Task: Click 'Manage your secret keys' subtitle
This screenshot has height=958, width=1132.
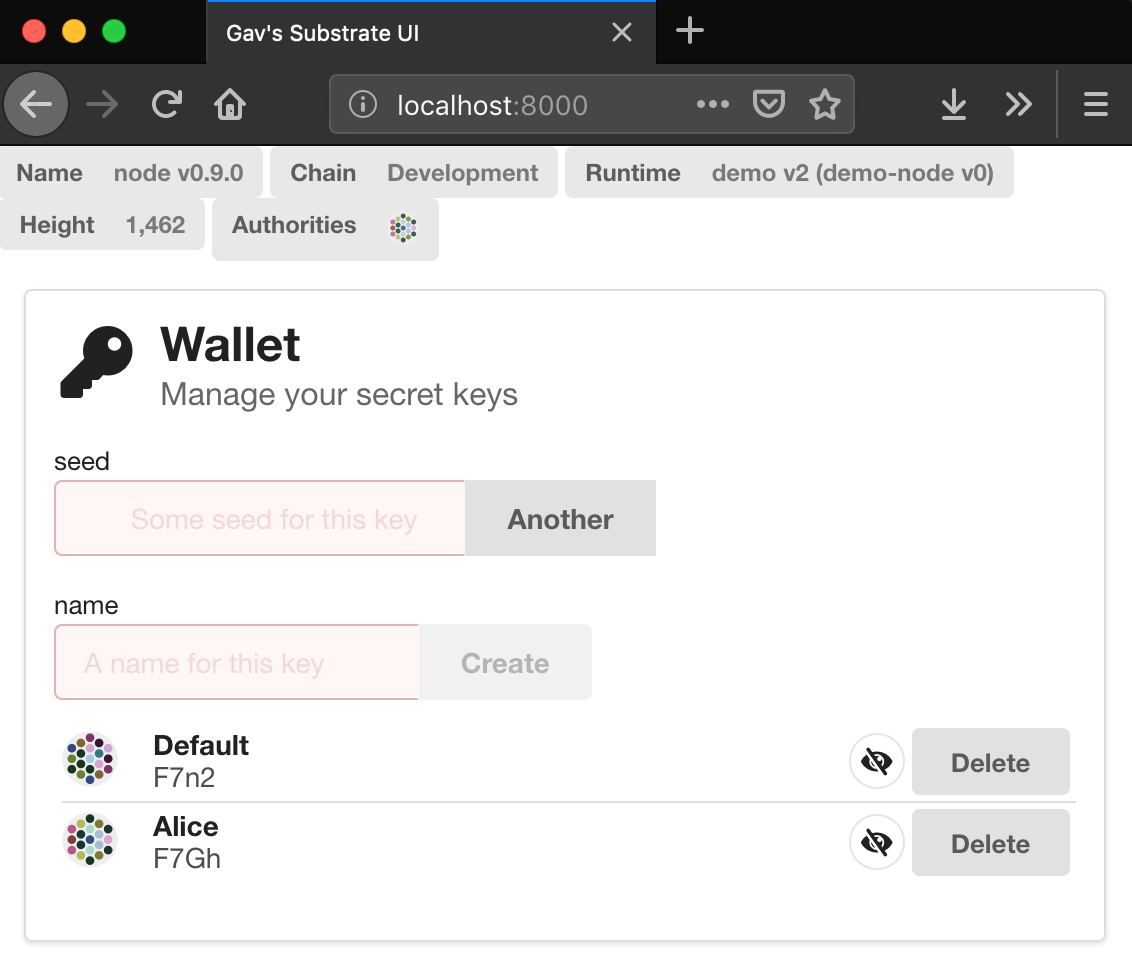Action: click(339, 395)
